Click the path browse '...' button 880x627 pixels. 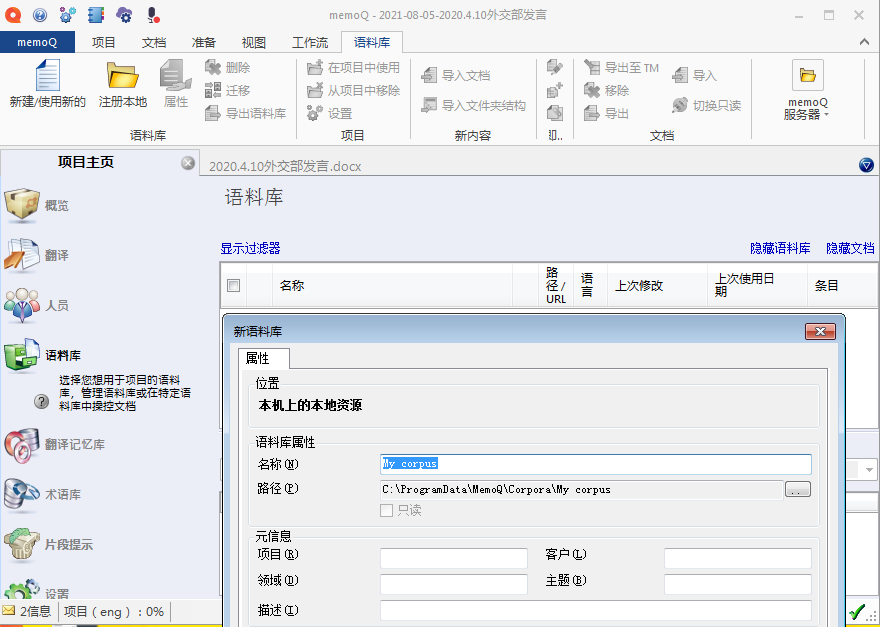[x=798, y=489]
